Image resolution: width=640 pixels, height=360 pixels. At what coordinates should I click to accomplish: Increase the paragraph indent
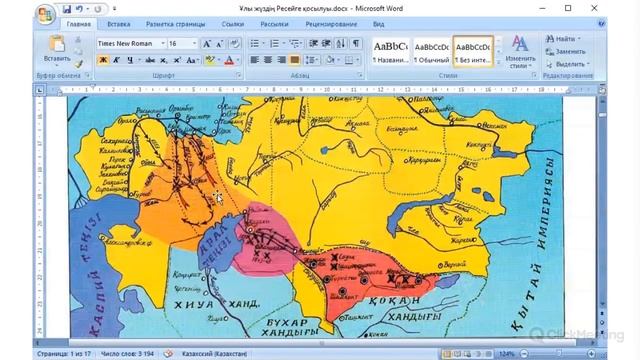(327, 44)
